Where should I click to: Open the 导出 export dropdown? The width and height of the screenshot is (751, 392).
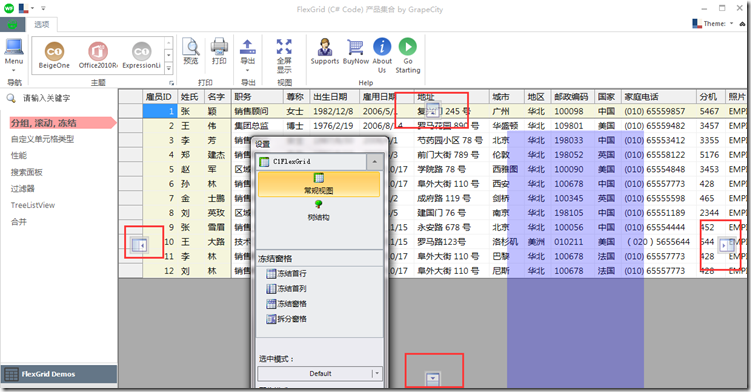[x=248, y=55]
